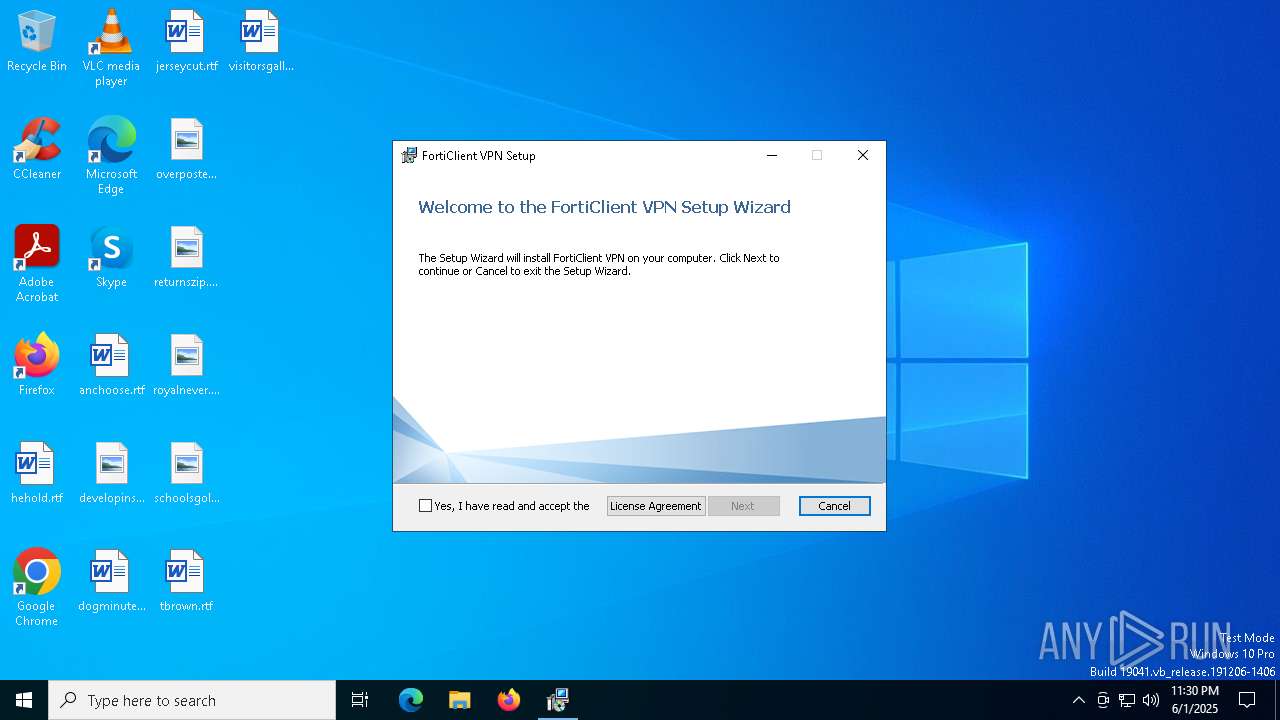Select the developins... image file

(111, 474)
